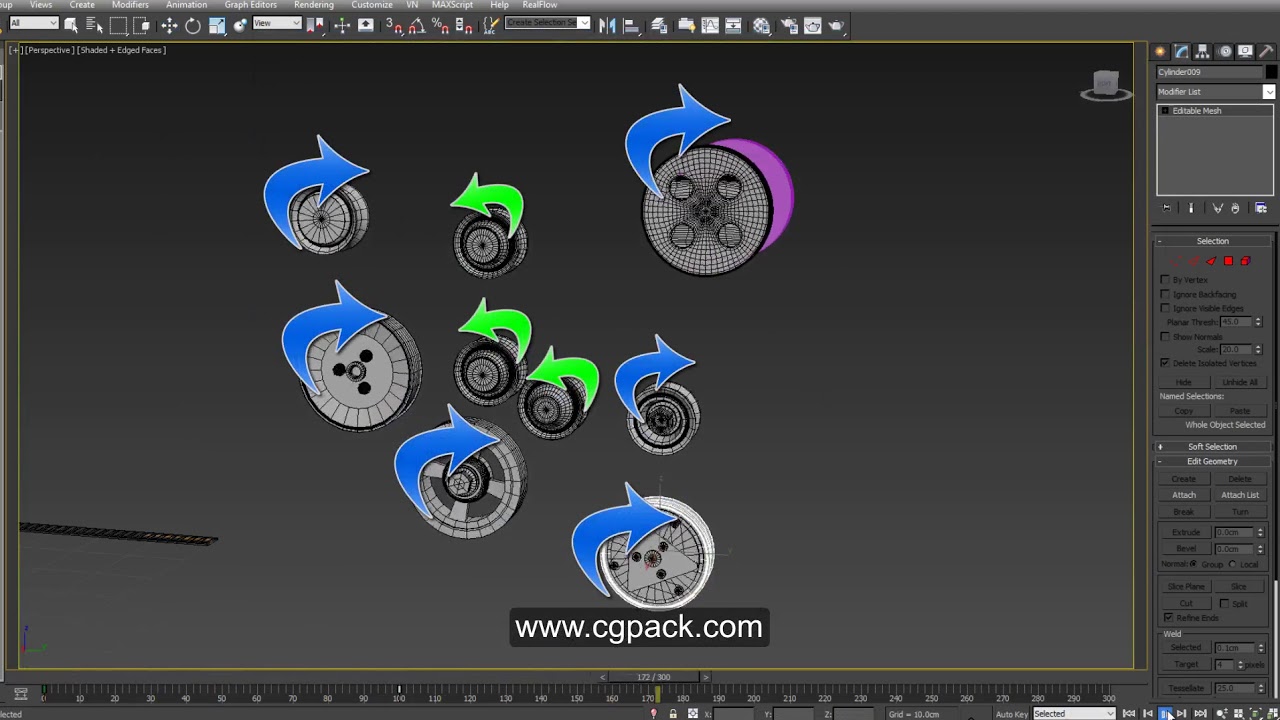Enable Ignore Visible Edges checkbox

[1164, 308]
